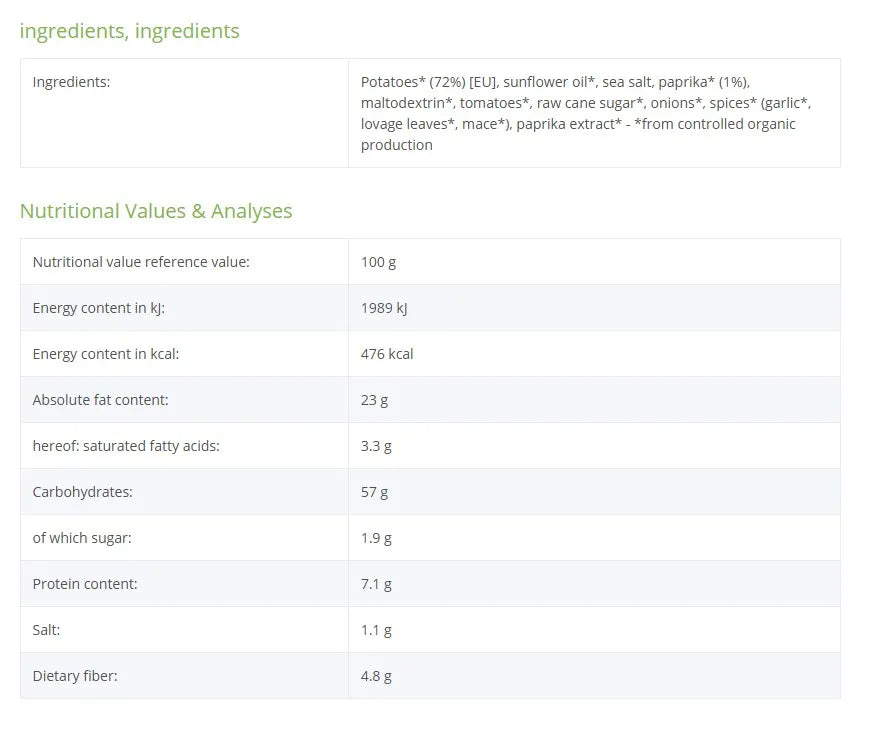Click the '57 g' carbohydrates value
The image size is (869, 730).
pos(375,492)
